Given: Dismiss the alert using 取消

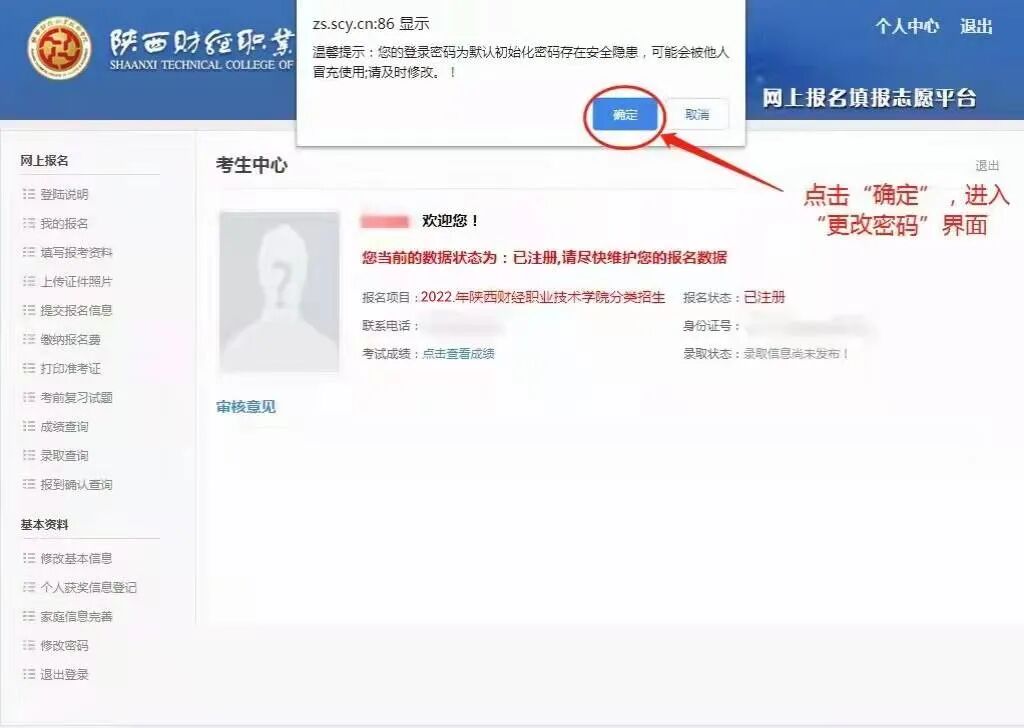Looking at the screenshot, I should click(x=697, y=114).
